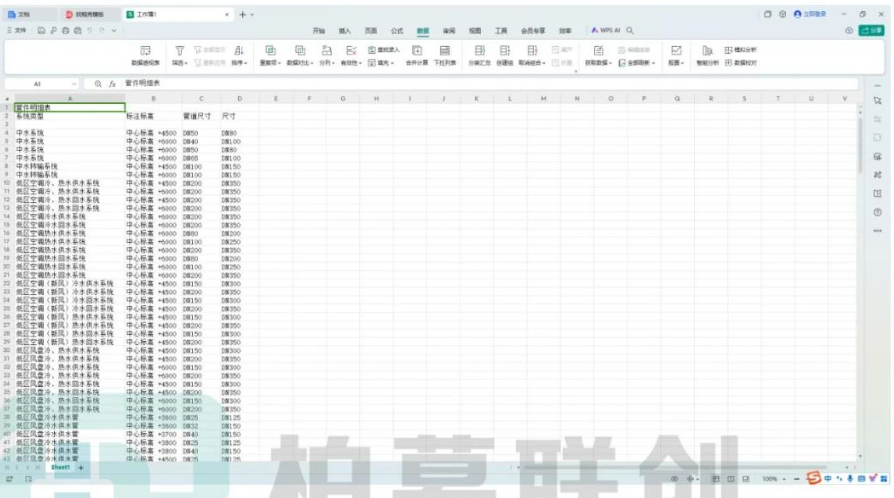Open the 数据透视表 pivot table tool
Screen dimensions: 894x498
(145, 55)
